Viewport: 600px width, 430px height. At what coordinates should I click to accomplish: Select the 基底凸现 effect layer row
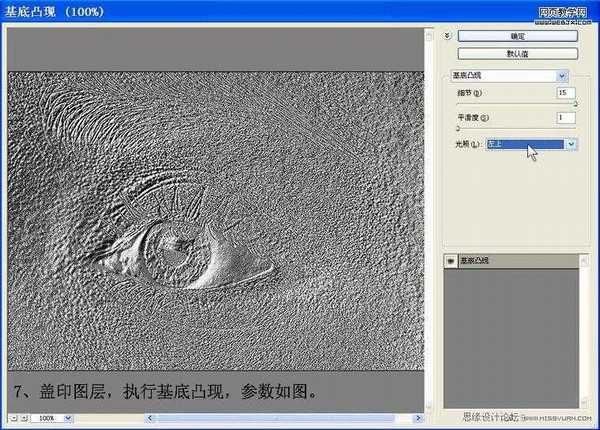512,261
